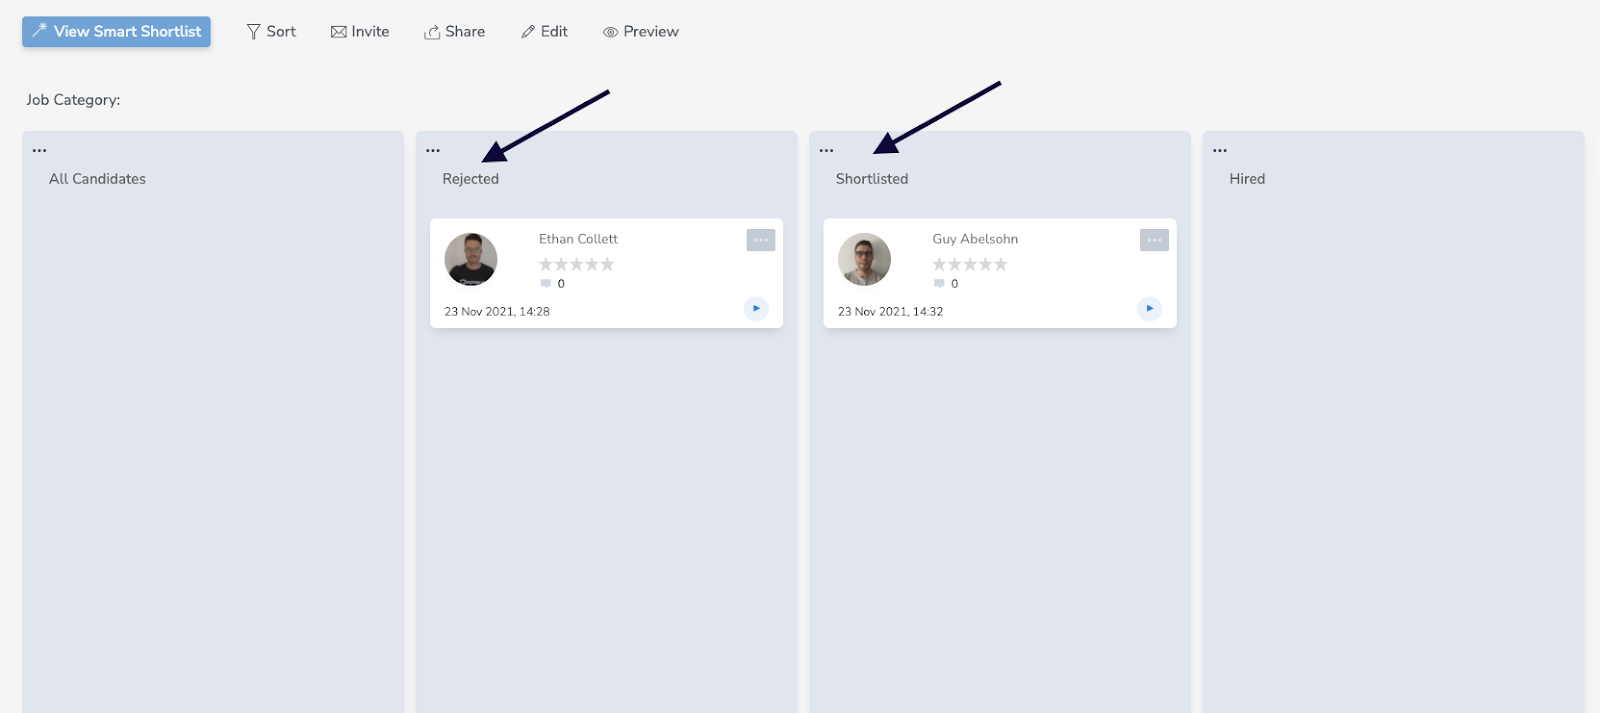Play Ethan Collett's video interview
Image resolution: width=1600 pixels, height=713 pixels.
(756, 308)
